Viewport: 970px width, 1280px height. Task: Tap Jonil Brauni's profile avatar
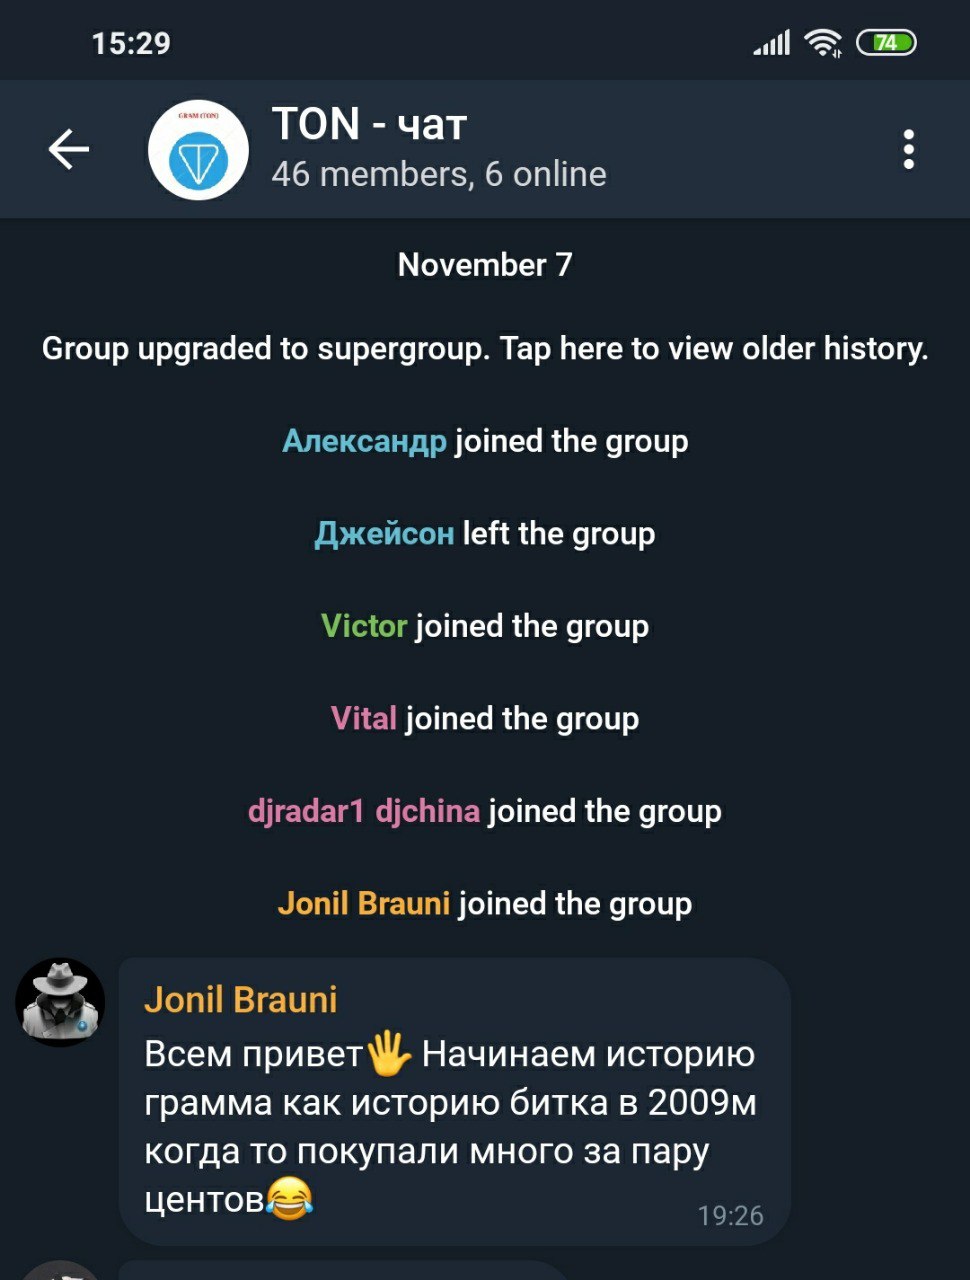[x=60, y=1002]
